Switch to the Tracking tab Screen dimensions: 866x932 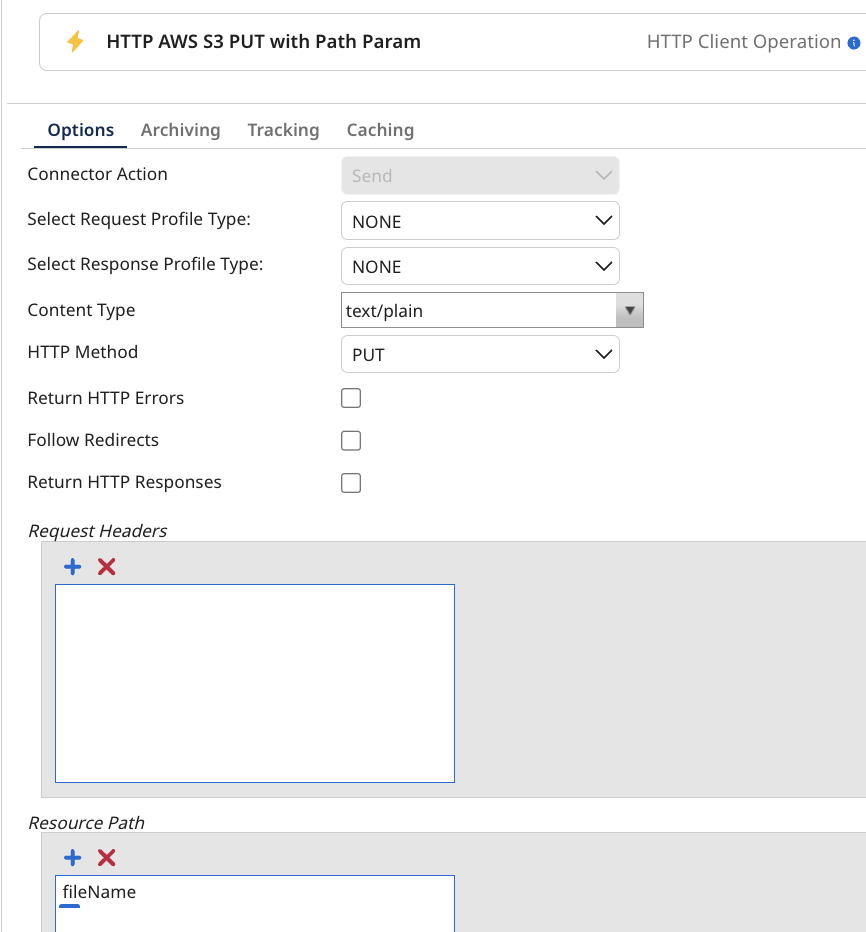pyautogui.click(x=283, y=129)
